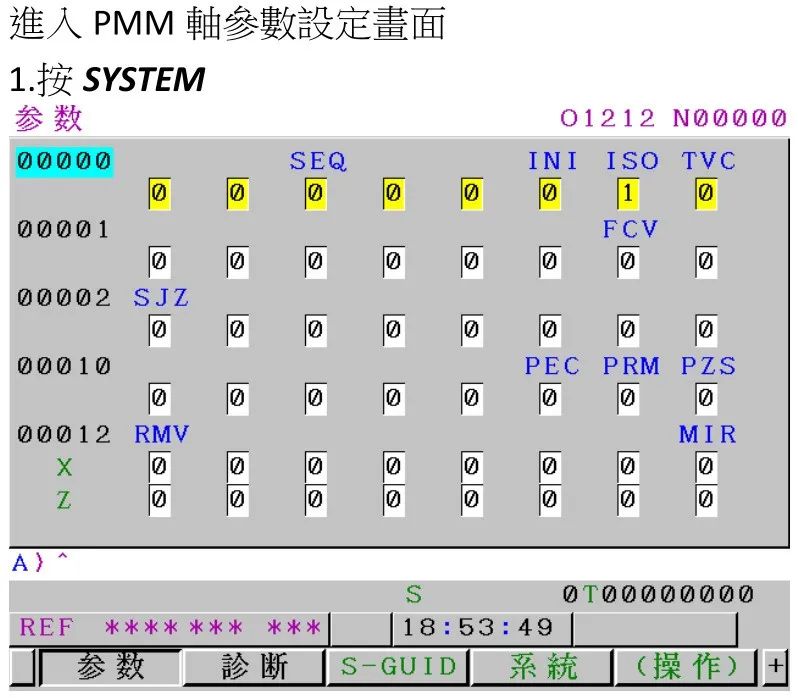Click the PEC bit label
Viewport: 798px width, 698px height.
[552, 366]
